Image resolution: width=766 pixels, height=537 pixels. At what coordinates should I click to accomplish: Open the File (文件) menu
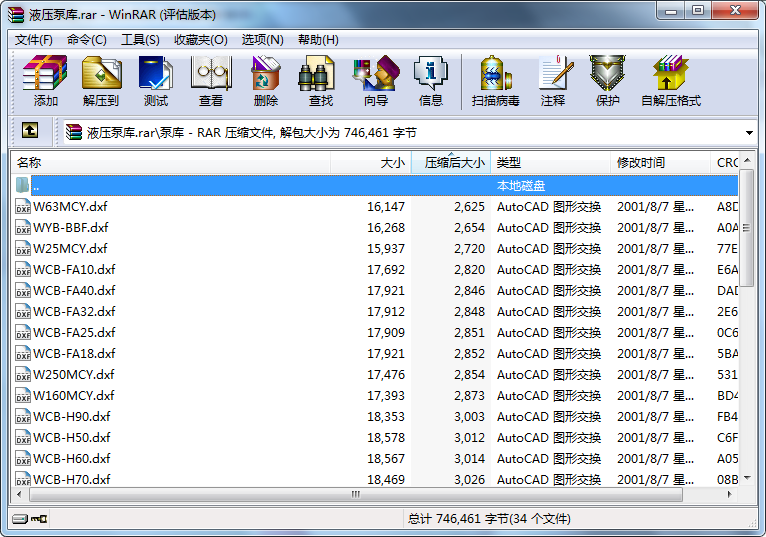pos(34,40)
